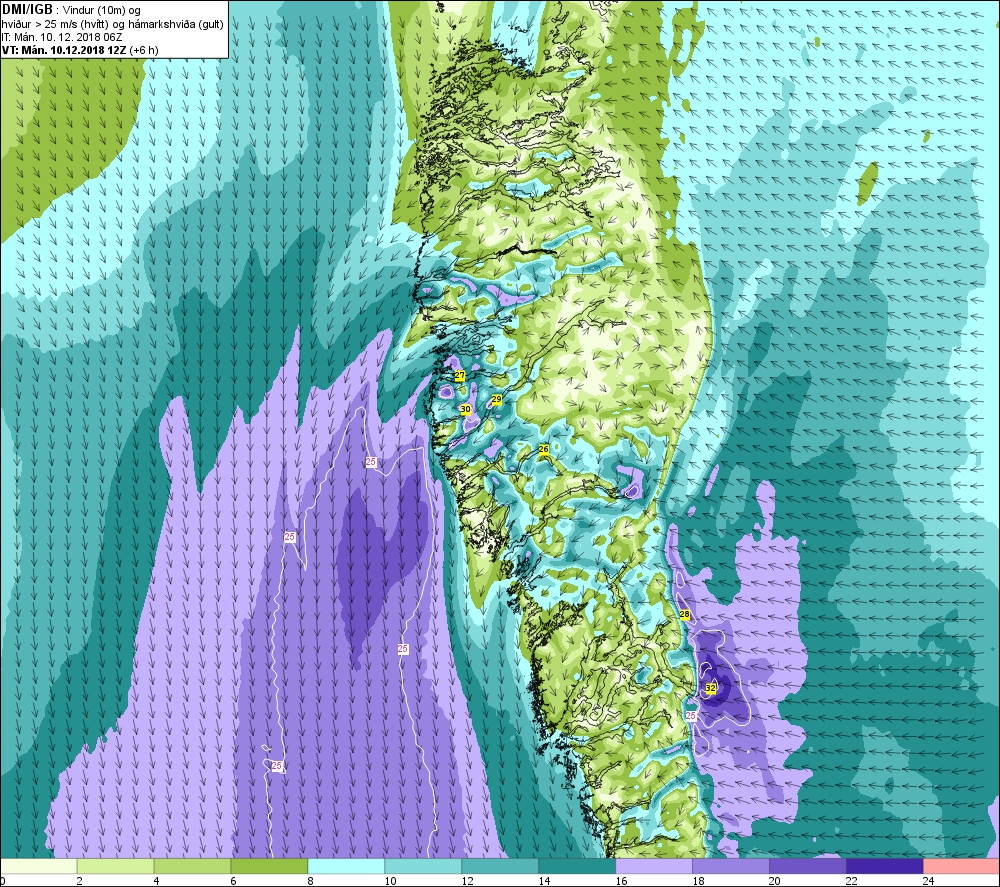1000x887 pixels.
Task: Click the white 25 contour label beside gust 32
Action: click(x=691, y=716)
